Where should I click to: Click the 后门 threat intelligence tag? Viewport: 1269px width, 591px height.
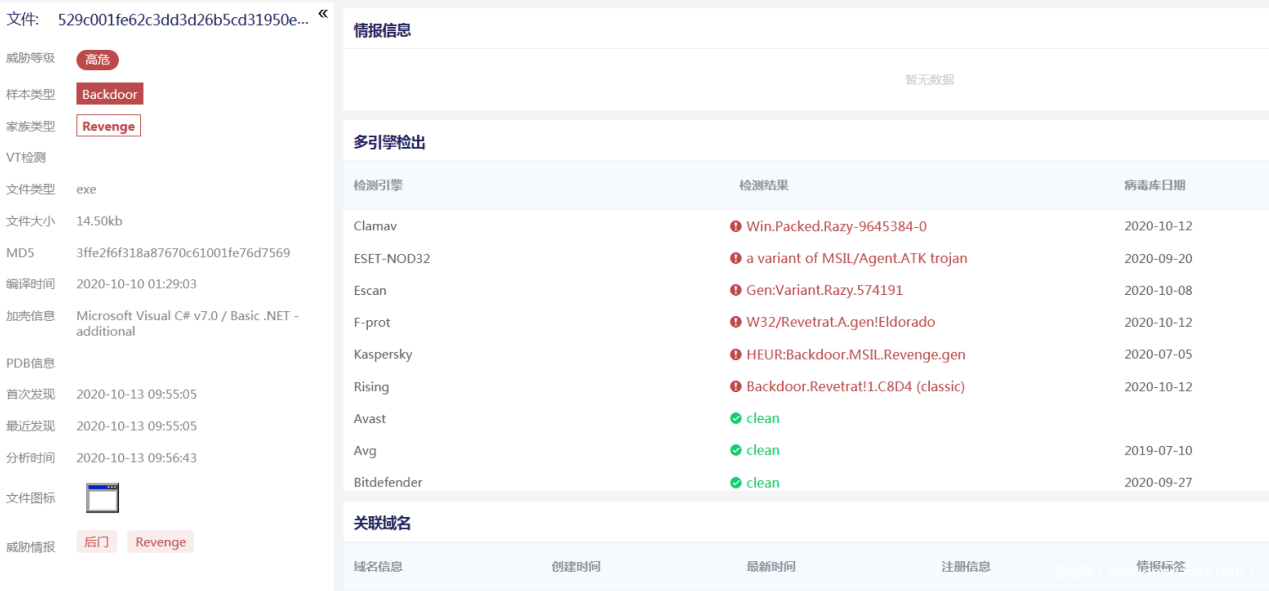(97, 542)
